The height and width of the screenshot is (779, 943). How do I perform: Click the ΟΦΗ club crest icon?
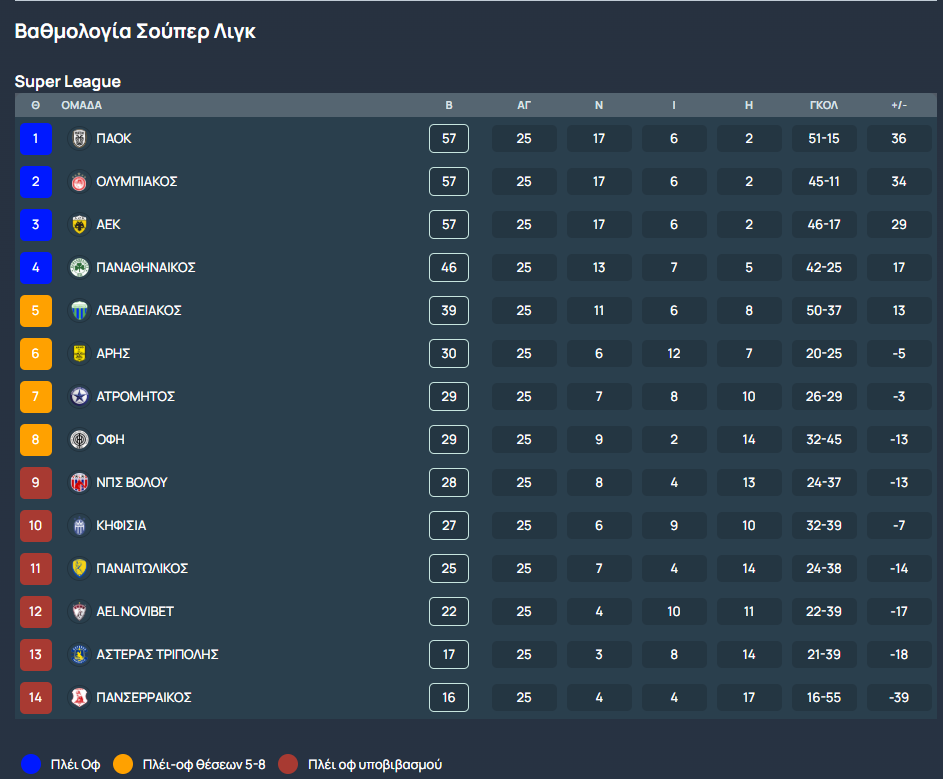pyautogui.click(x=79, y=440)
